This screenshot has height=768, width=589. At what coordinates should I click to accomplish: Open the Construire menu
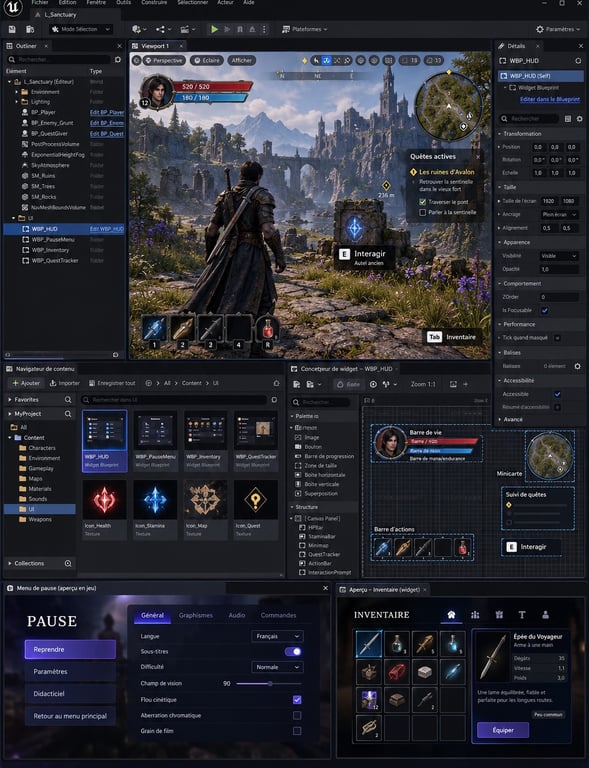[x=154, y=2]
